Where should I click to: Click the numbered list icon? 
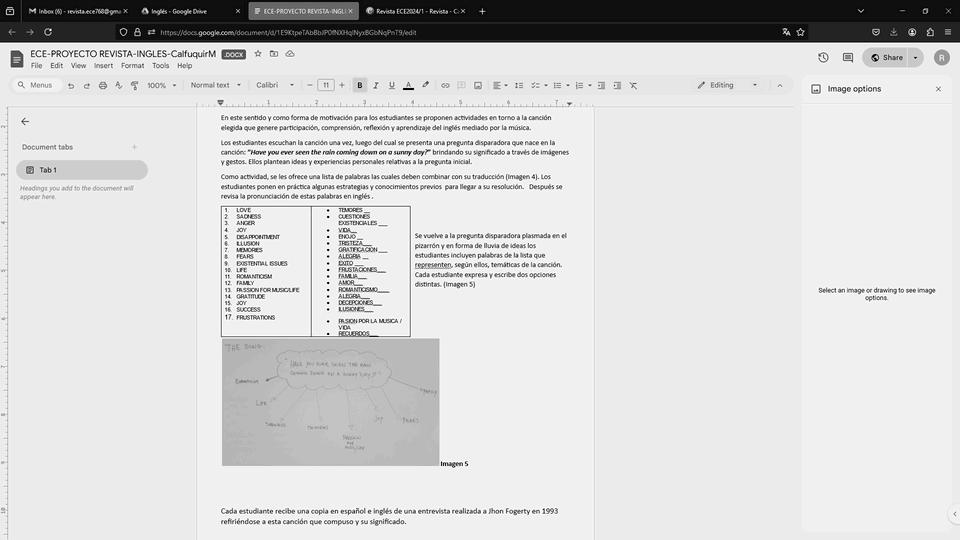(579, 85)
